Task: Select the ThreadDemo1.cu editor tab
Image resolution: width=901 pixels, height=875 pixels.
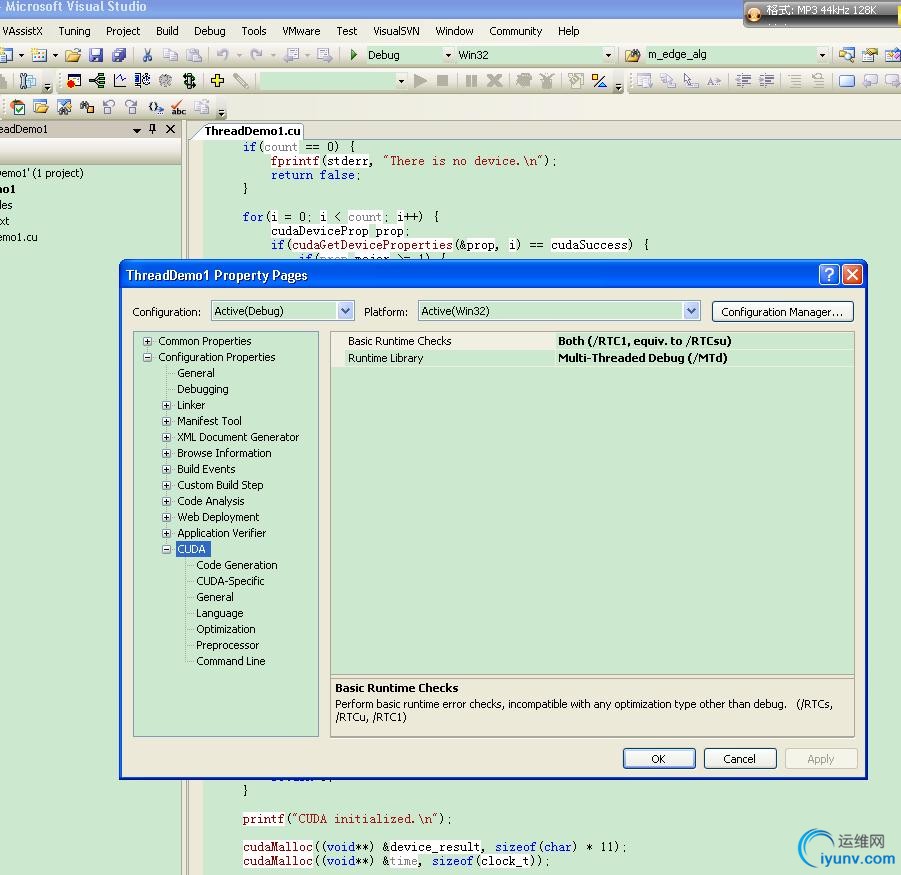Action: pyautogui.click(x=252, y=131)
